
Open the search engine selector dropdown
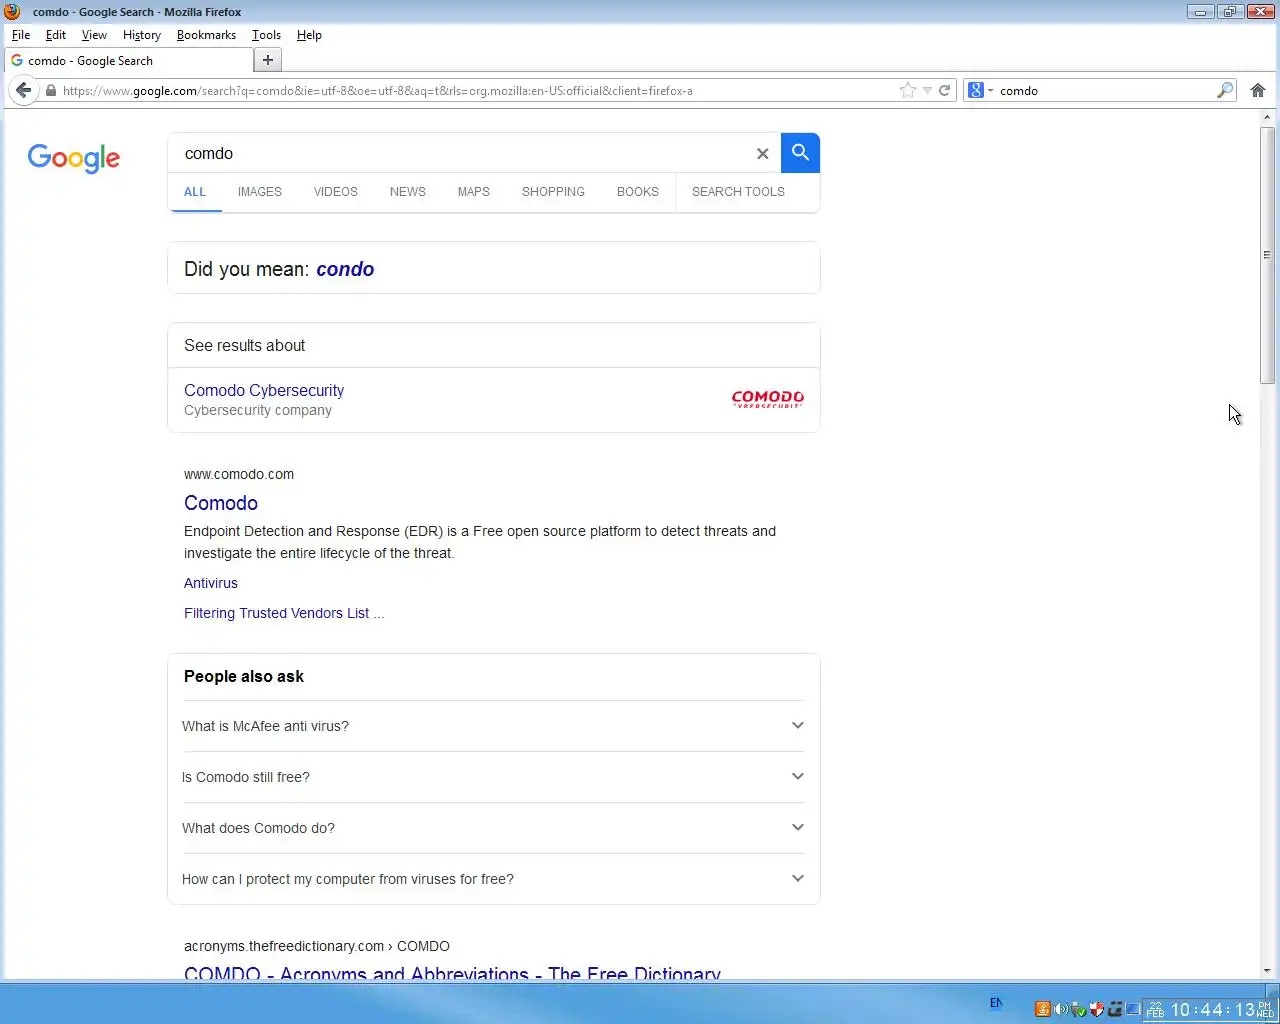pos(980,90)
